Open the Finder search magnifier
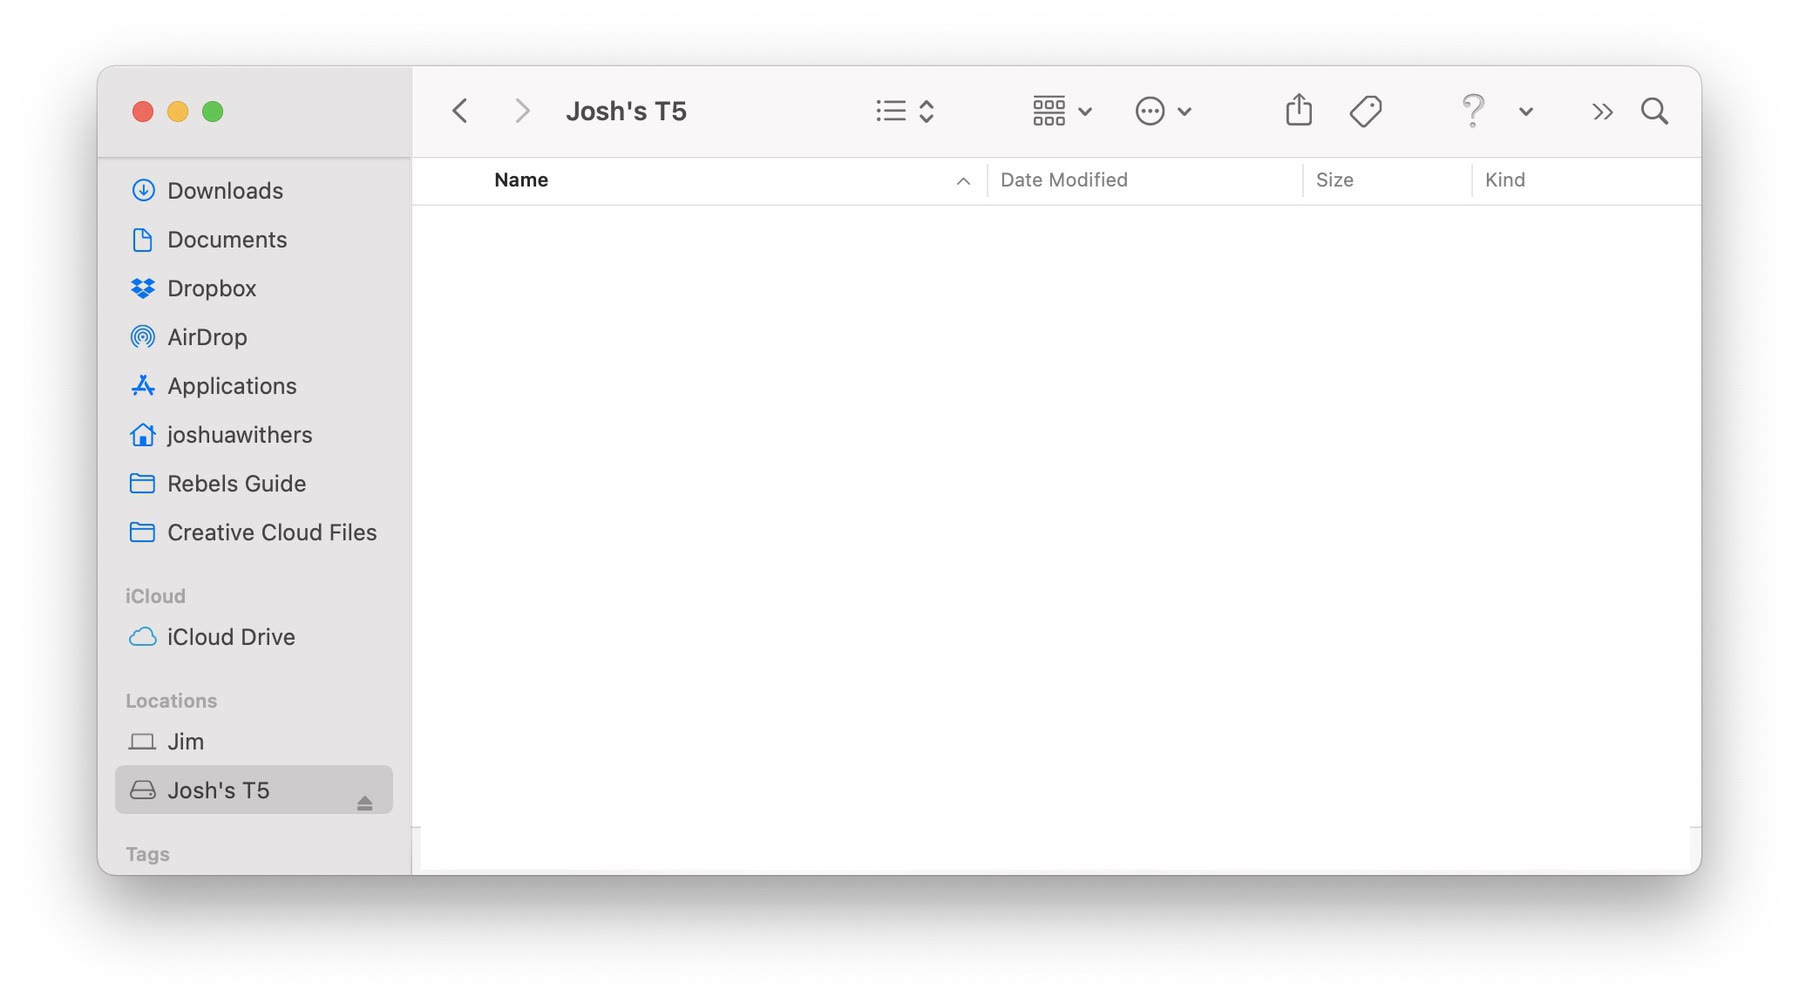1799x1004 pixels. point(1654,111)
